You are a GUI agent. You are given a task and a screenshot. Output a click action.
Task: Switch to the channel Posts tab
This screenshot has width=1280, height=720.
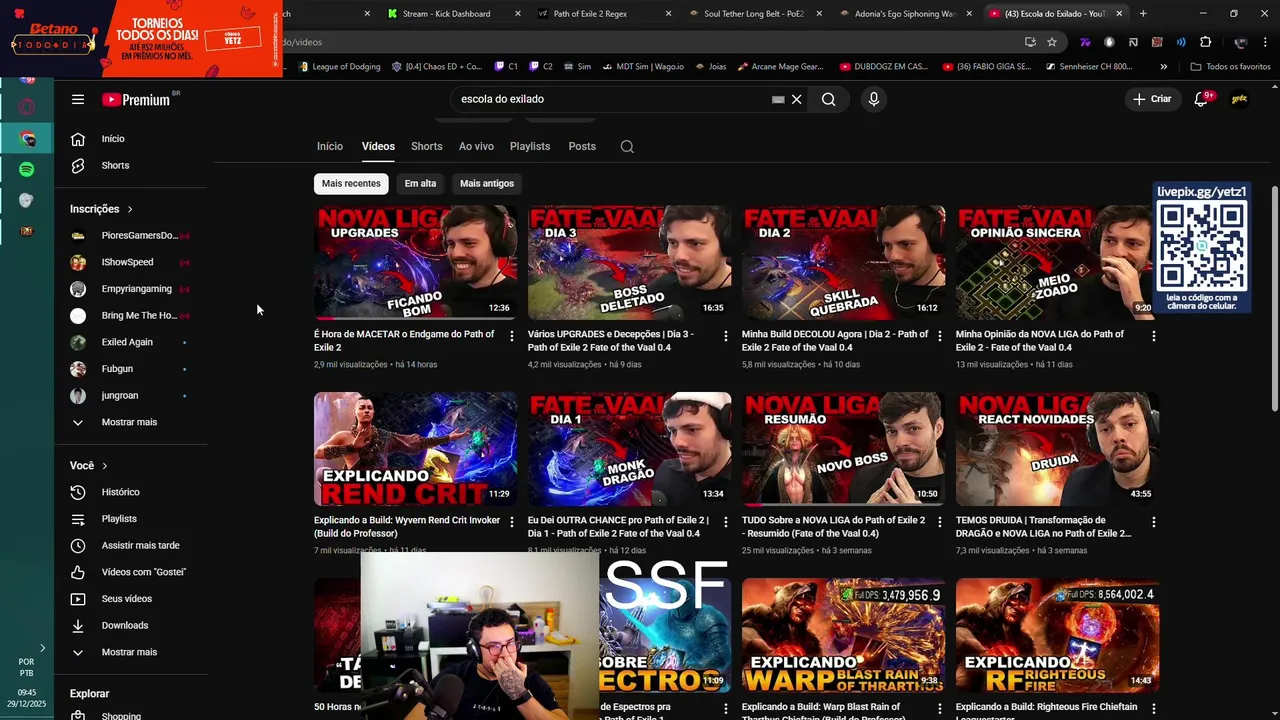[582, 147]
